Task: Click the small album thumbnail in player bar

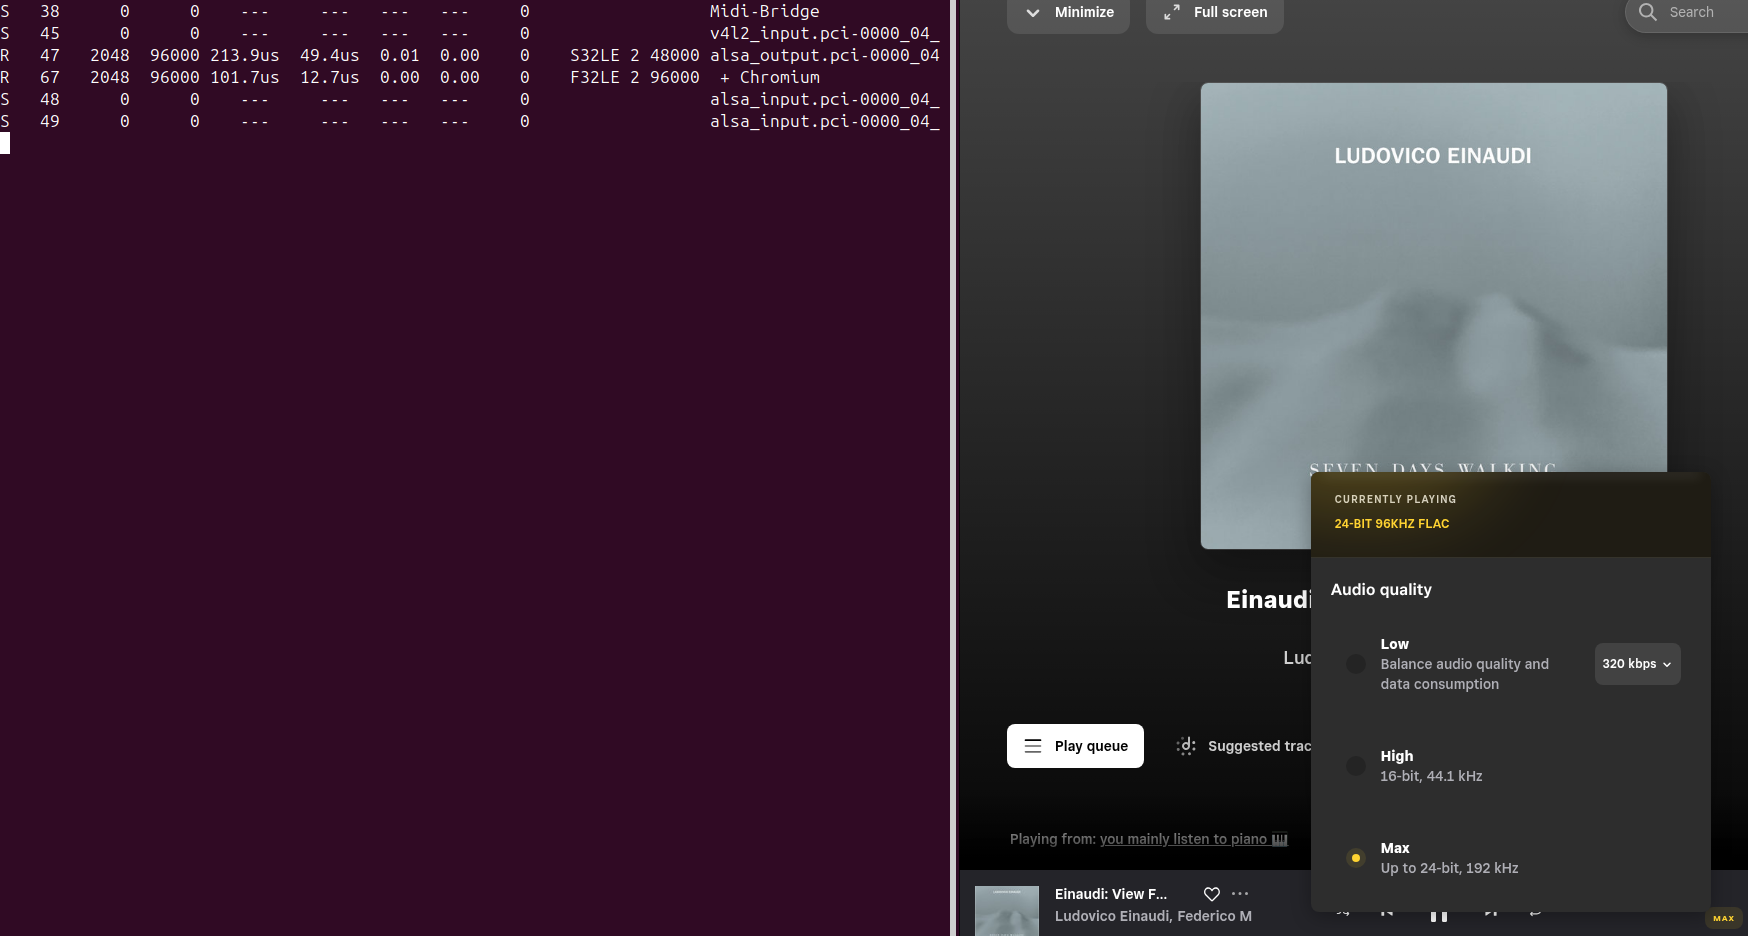Action: point(1006,911)
